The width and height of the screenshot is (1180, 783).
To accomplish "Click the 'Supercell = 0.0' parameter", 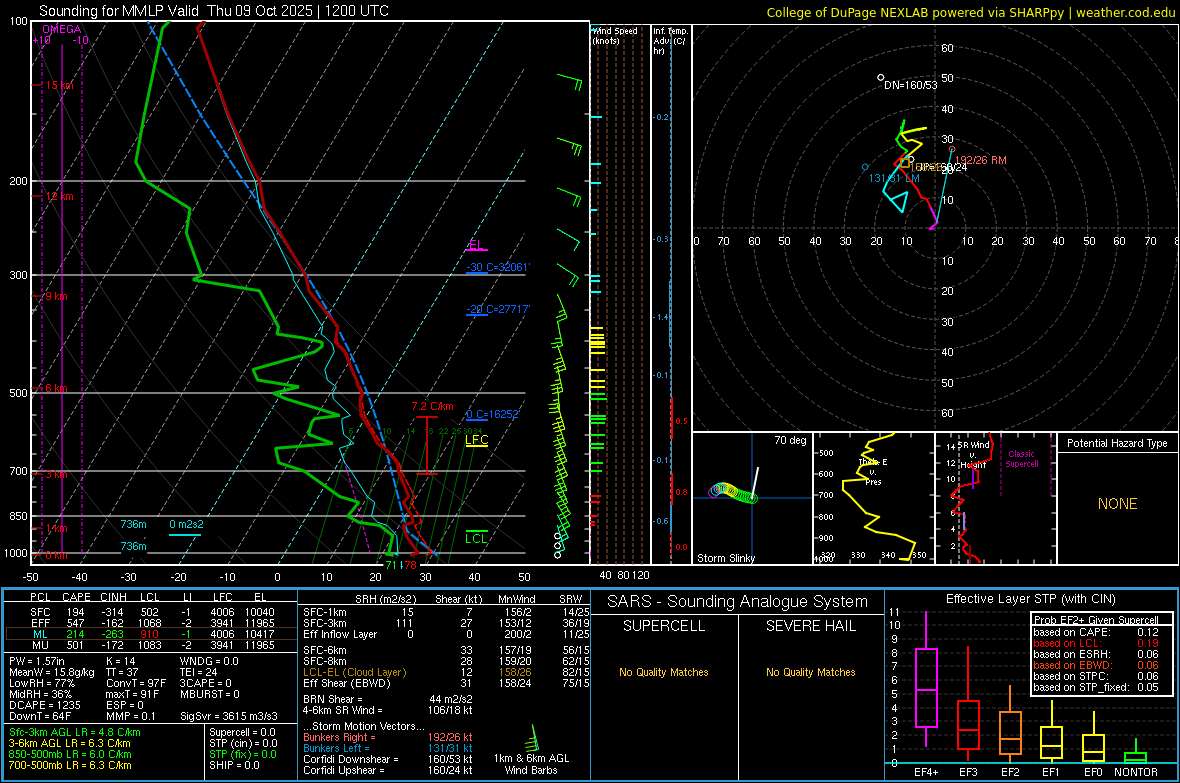I will click(242, 732).
